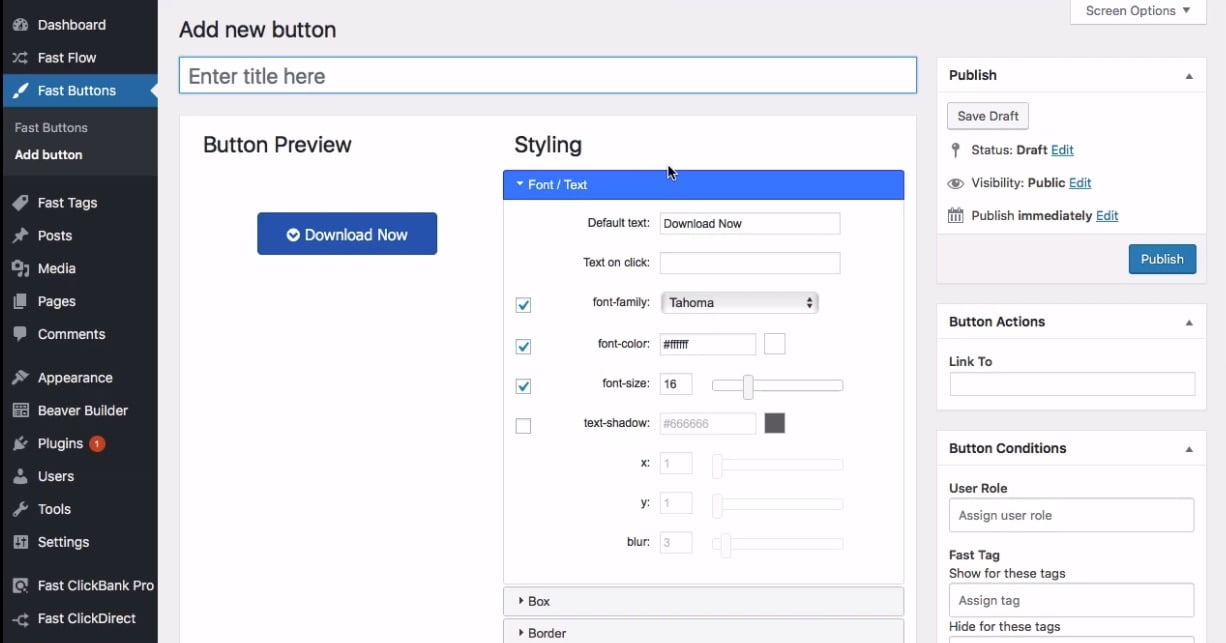Uncheck the font-family checkbox
1226x643 pixels.
coord(523,305)
